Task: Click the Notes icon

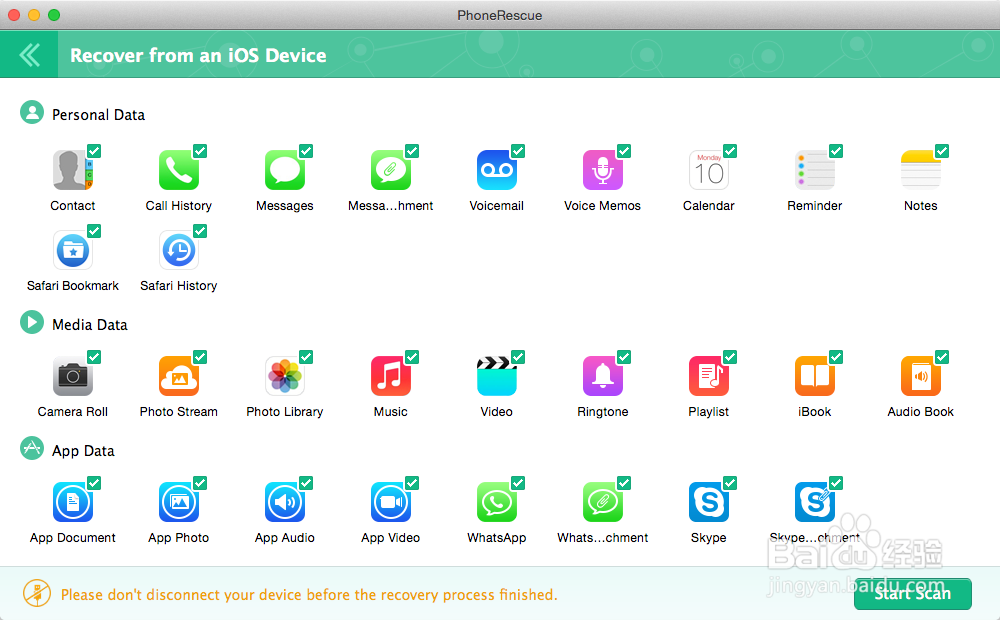Action: [x=920, y=170]
